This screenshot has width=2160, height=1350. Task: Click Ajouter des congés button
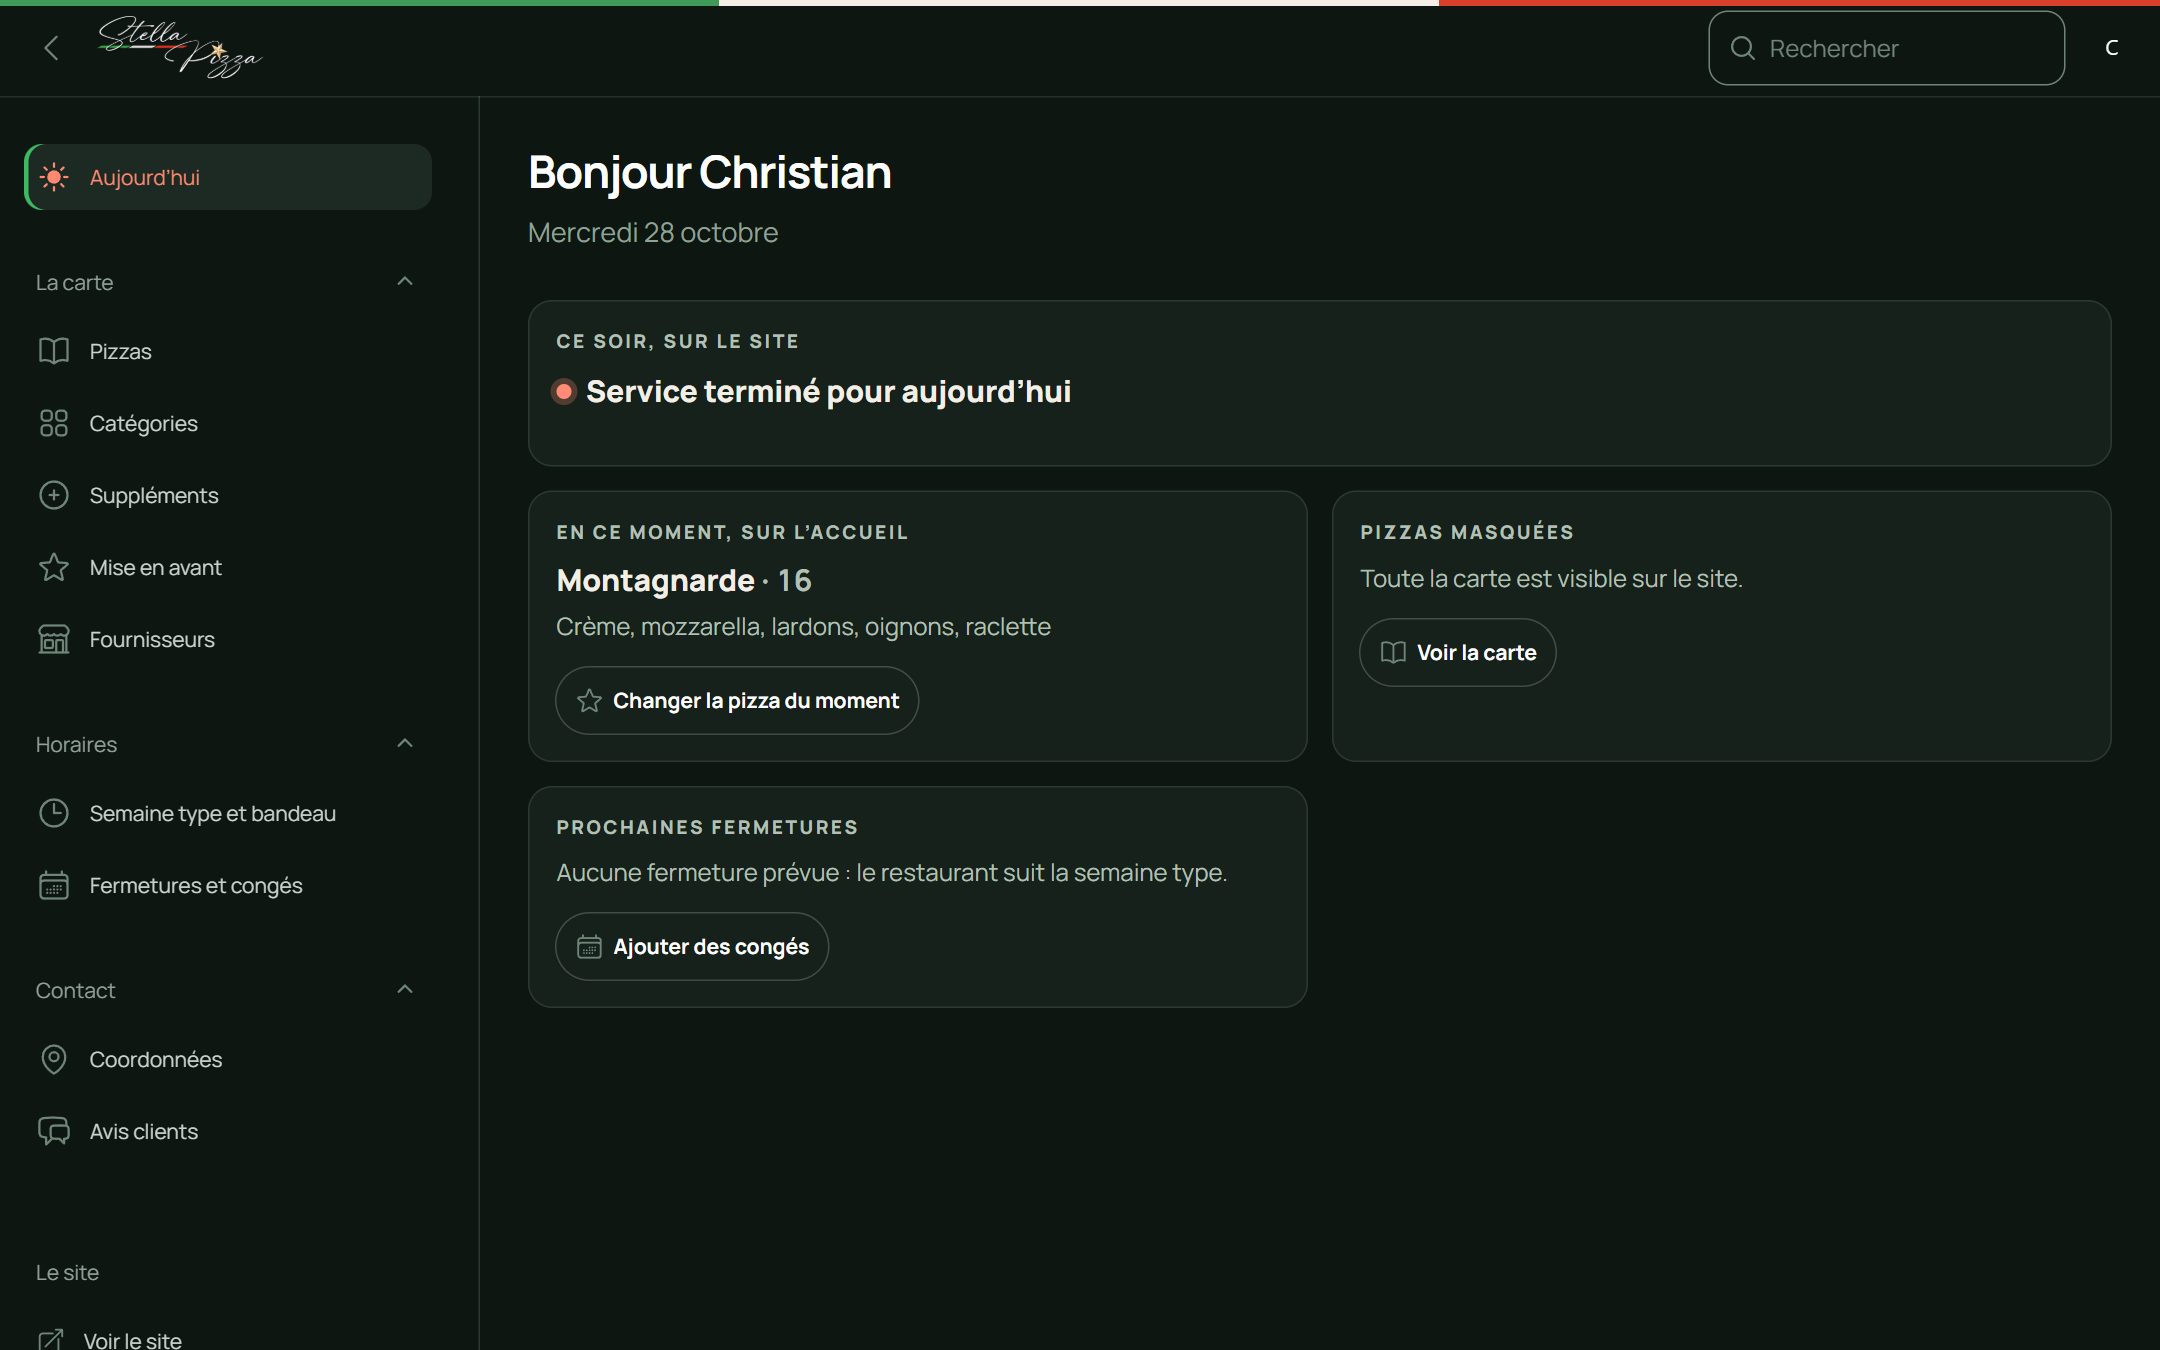pyautogui.click(x=692, y=946)
